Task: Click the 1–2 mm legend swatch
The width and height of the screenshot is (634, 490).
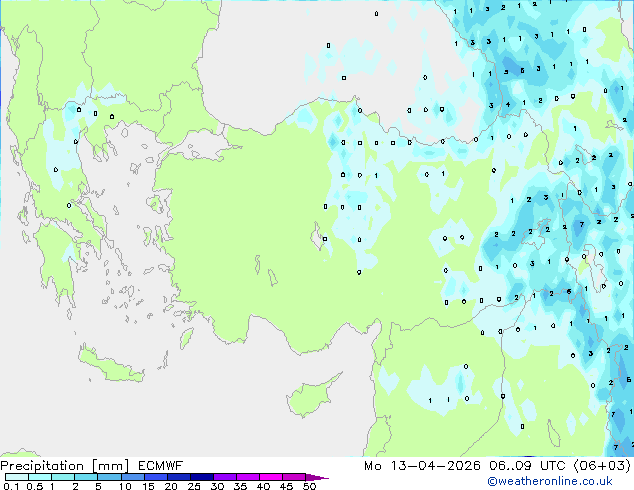Action: (x=63, y=477)
